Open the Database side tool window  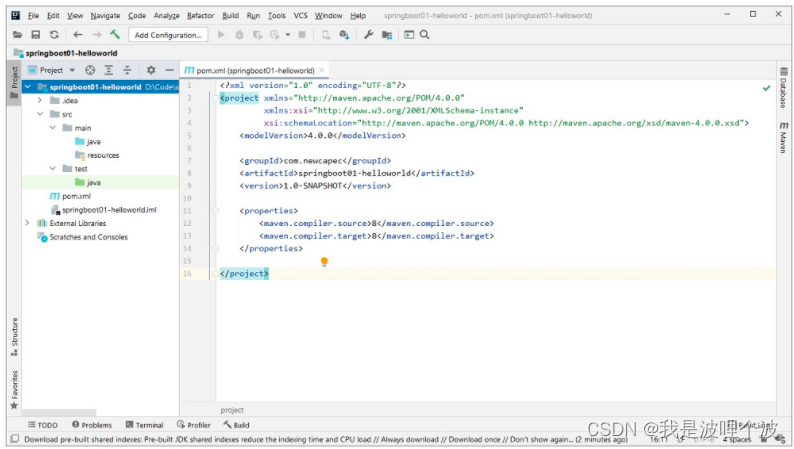click(x=783, y=87)
